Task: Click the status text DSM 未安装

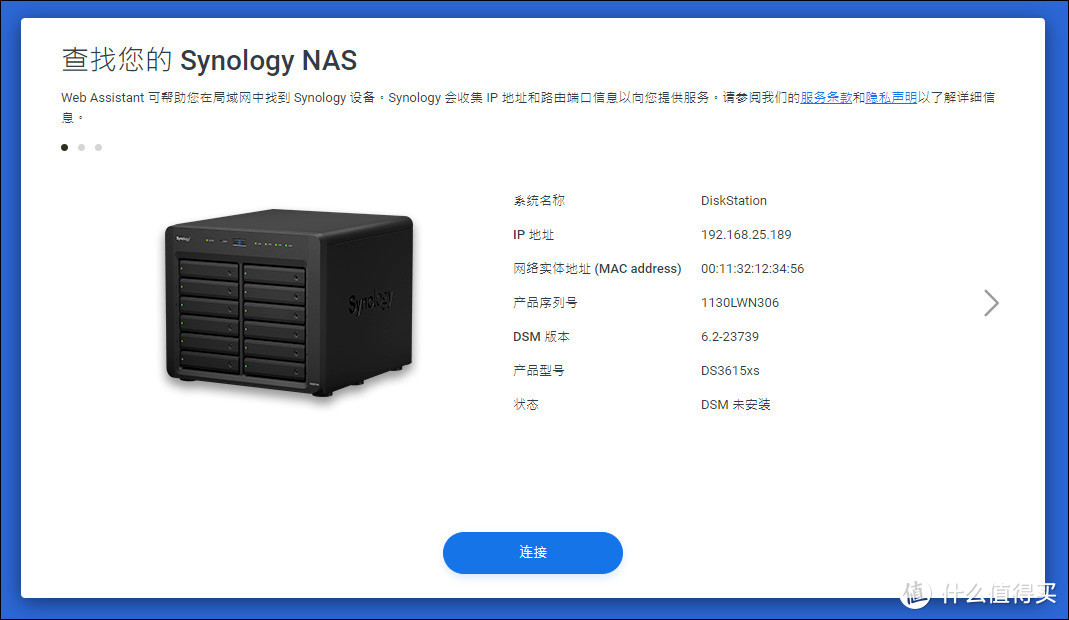Action: [736, 405]
